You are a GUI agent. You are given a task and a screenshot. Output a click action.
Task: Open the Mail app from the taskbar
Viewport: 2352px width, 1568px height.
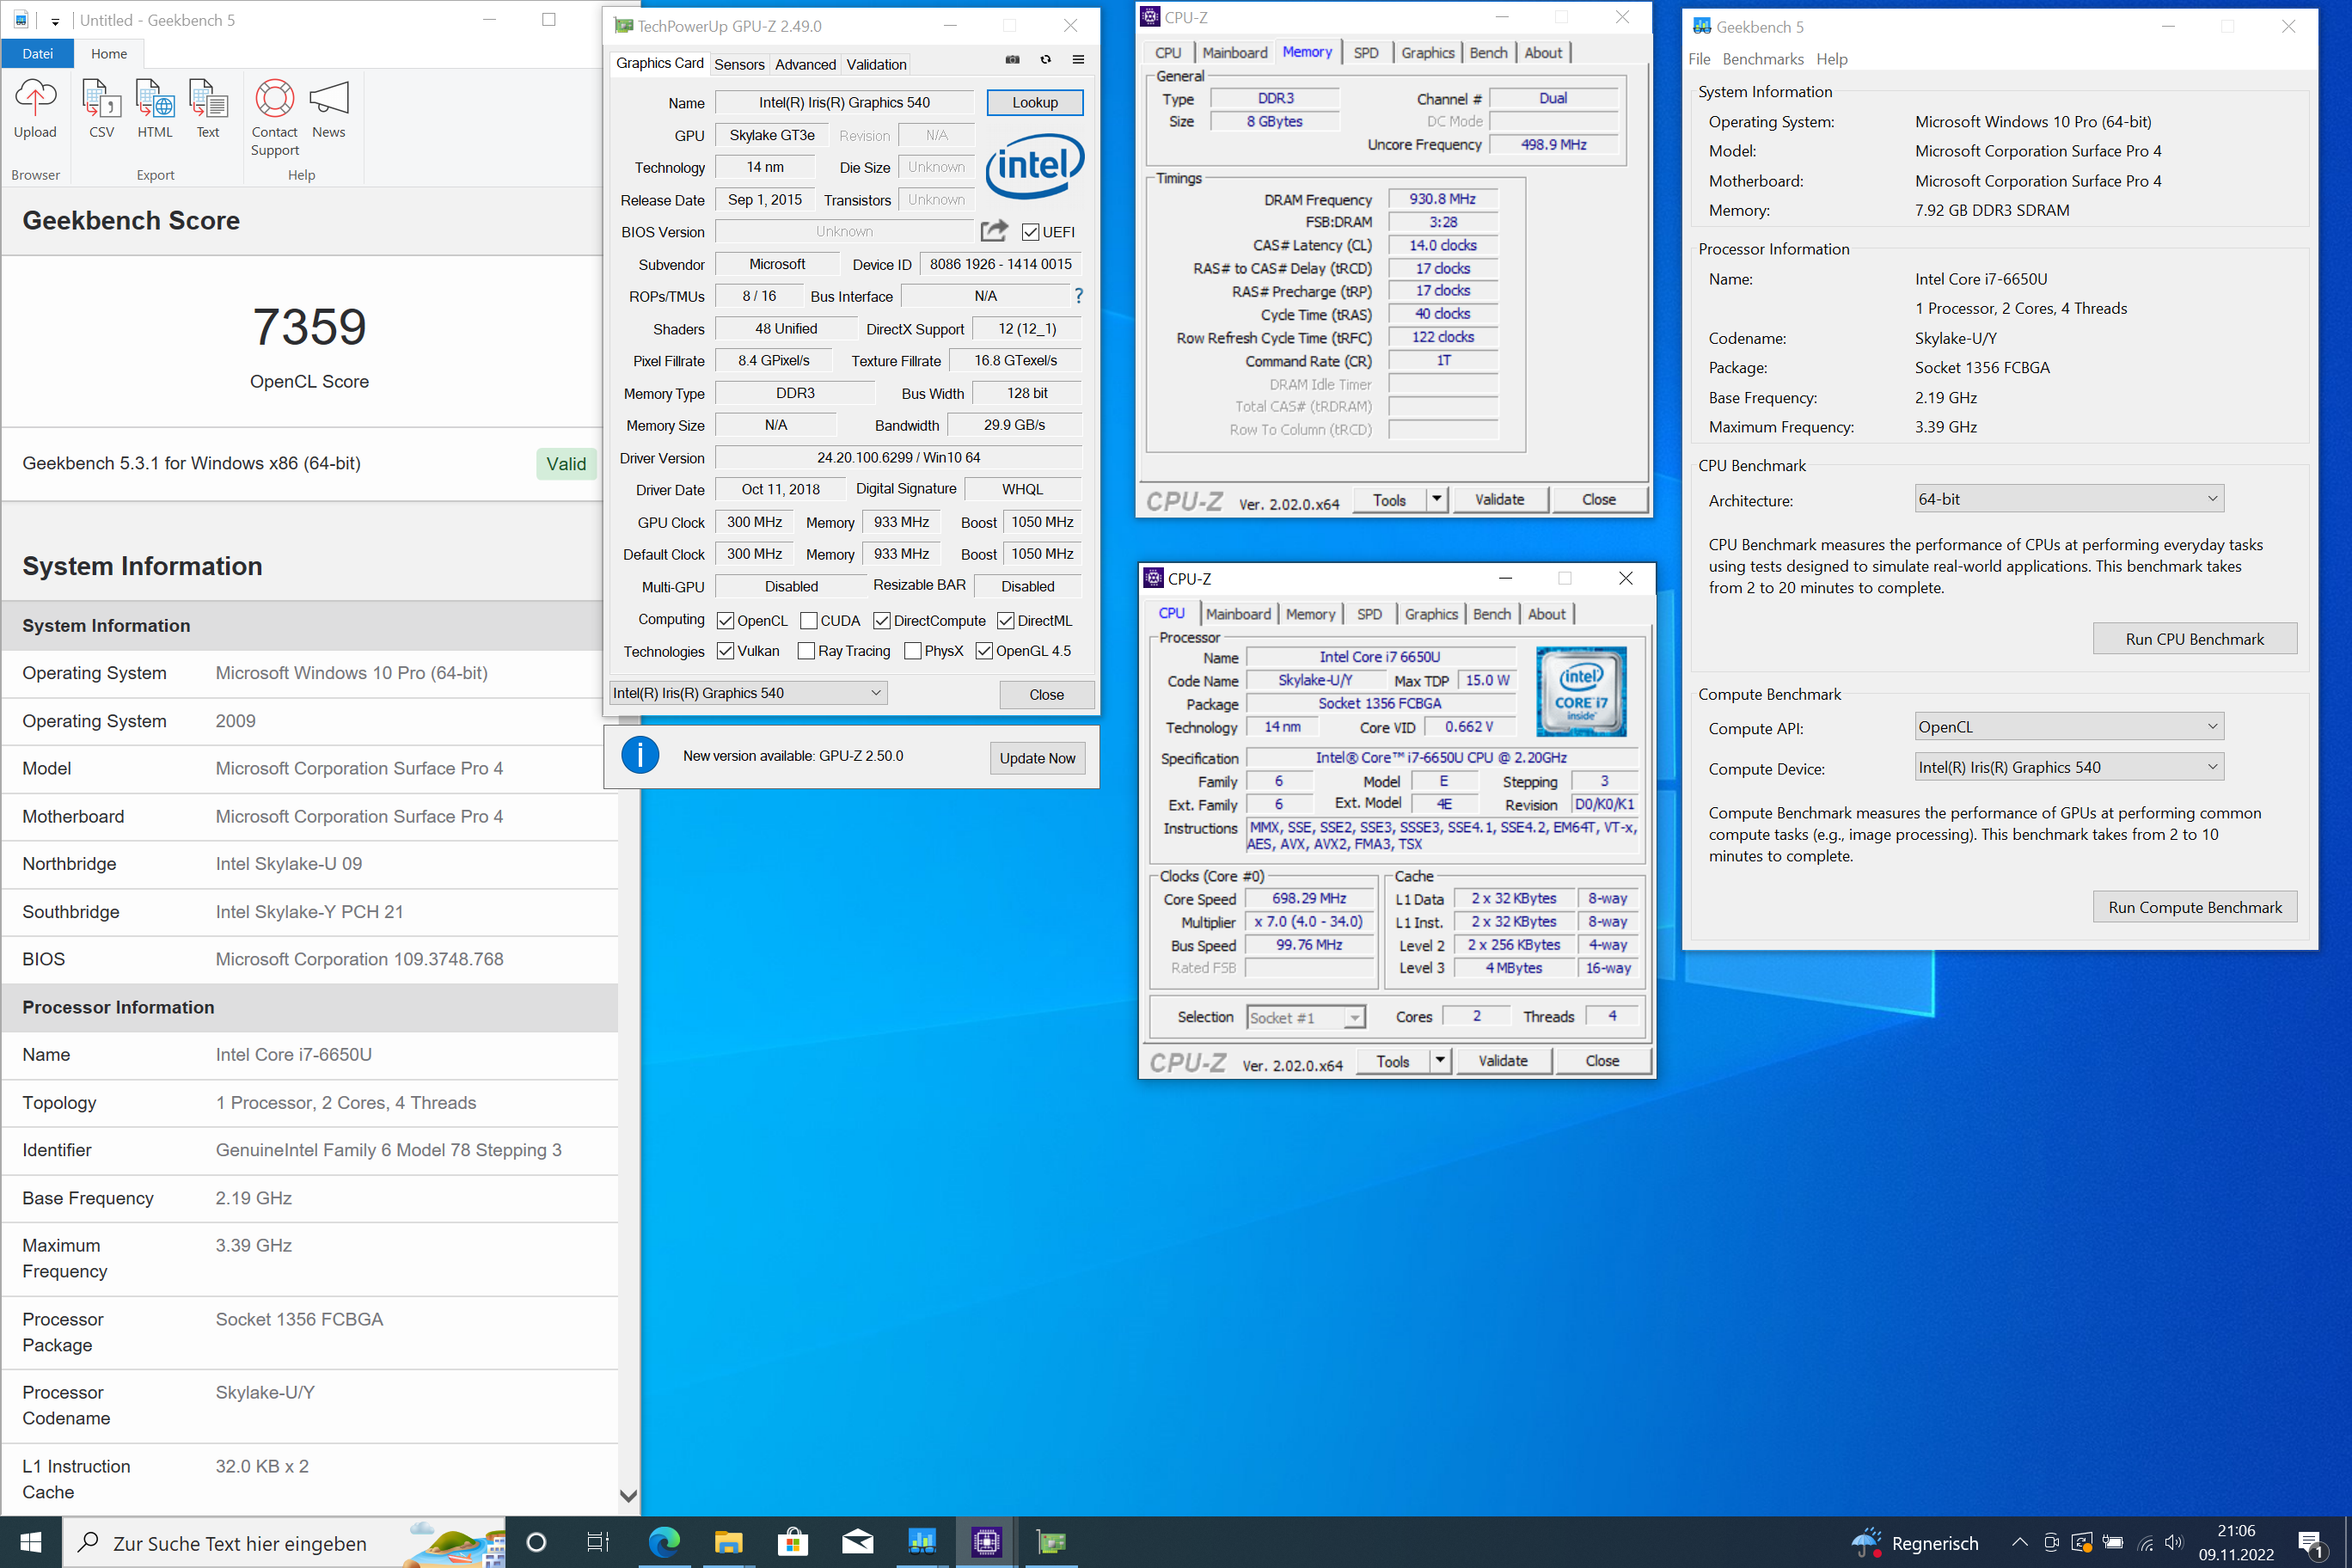857,1542
